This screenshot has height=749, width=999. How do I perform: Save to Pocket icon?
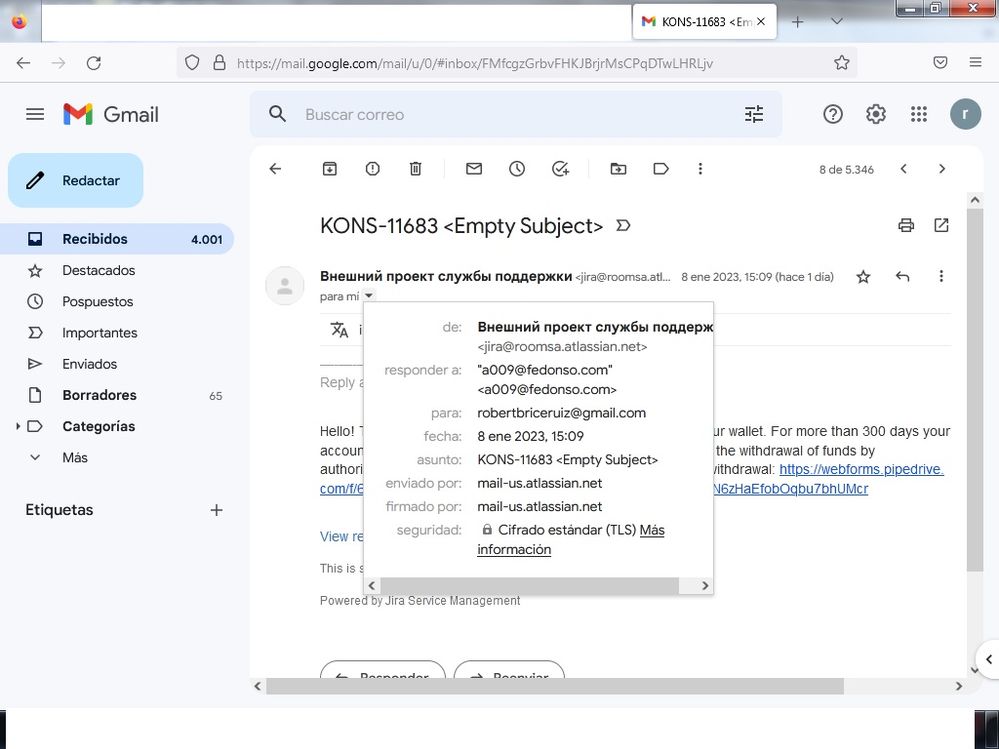point(940,62)
